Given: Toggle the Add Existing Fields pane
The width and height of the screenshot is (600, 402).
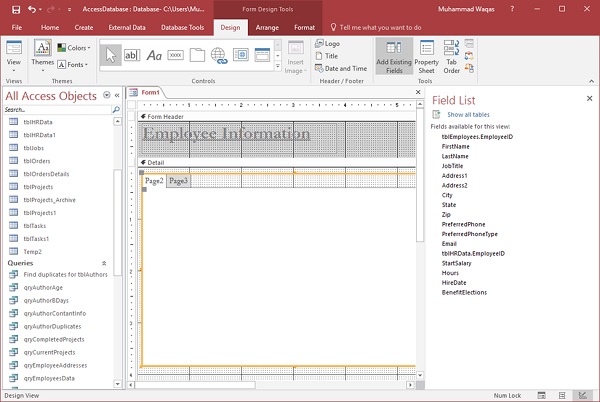Looking at the screenshot, I should pyautogui.click(x=393, y=56).
